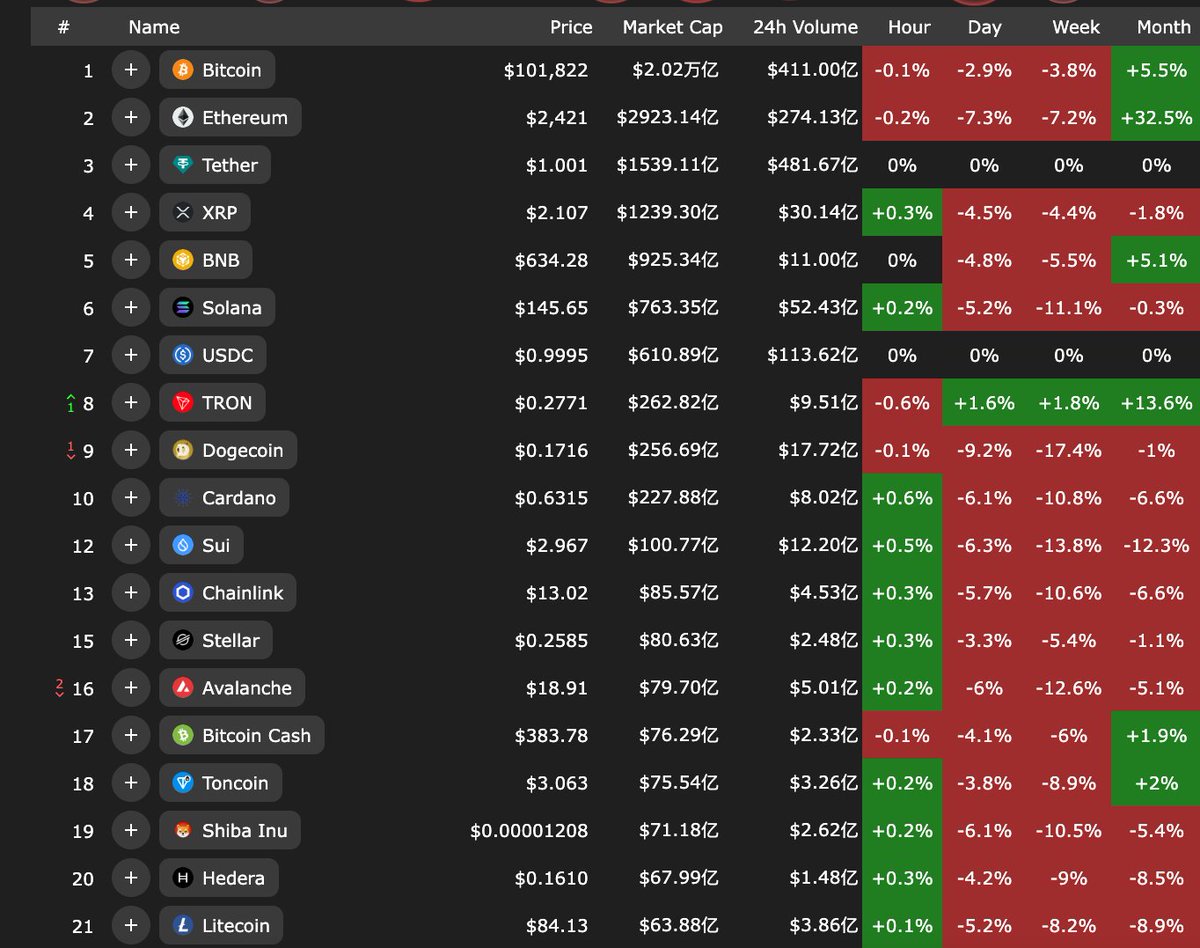
Task: Add Bitcoin with its plus button
Action: (x=130, y=70)
